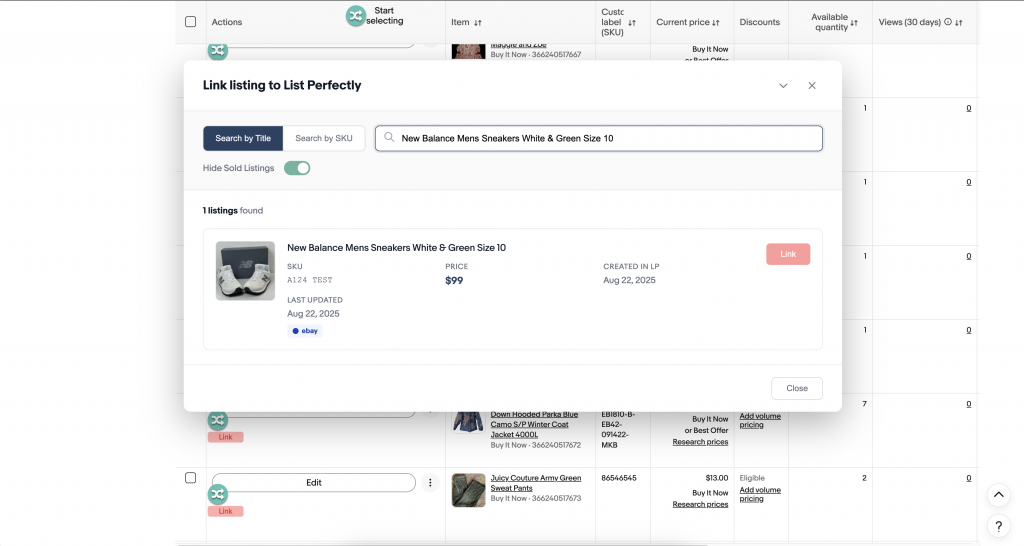Screen dimensions: 1024x546
Task: Switch to Search by SKU tab
Action: coord(324,138)
